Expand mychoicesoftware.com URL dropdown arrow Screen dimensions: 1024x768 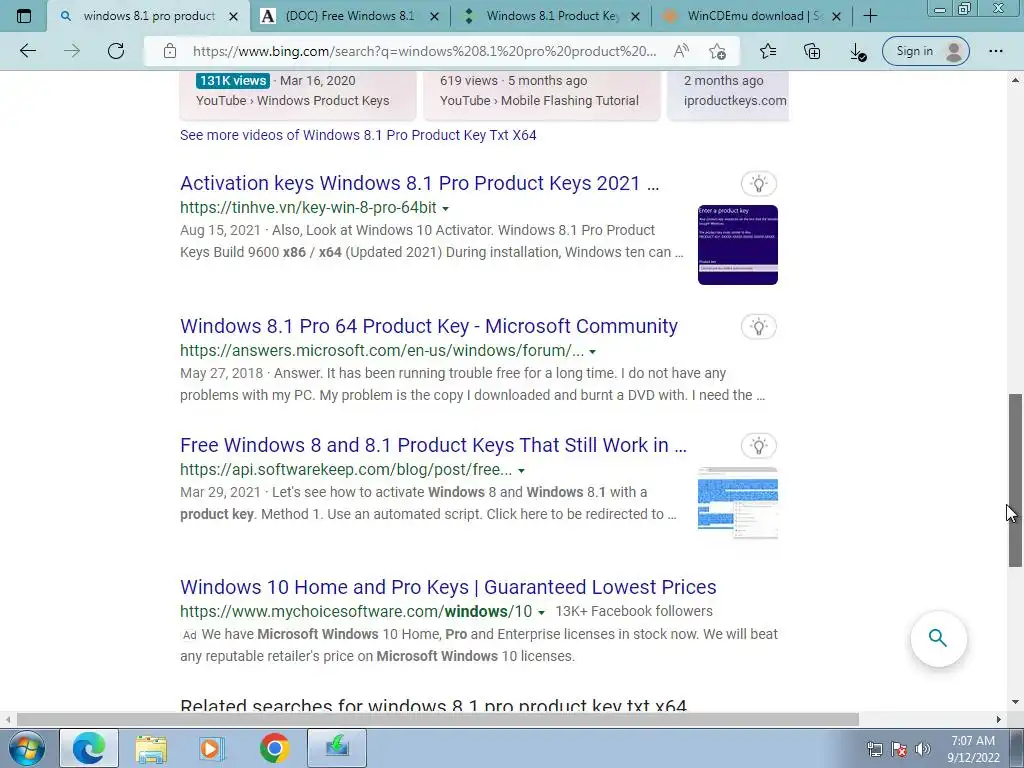(541, 613)
